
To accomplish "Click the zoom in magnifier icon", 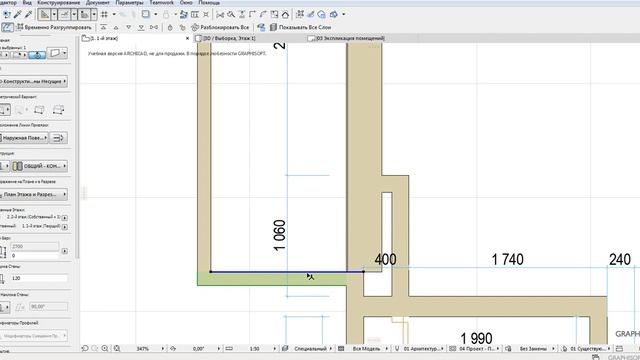I will point(105,349).
